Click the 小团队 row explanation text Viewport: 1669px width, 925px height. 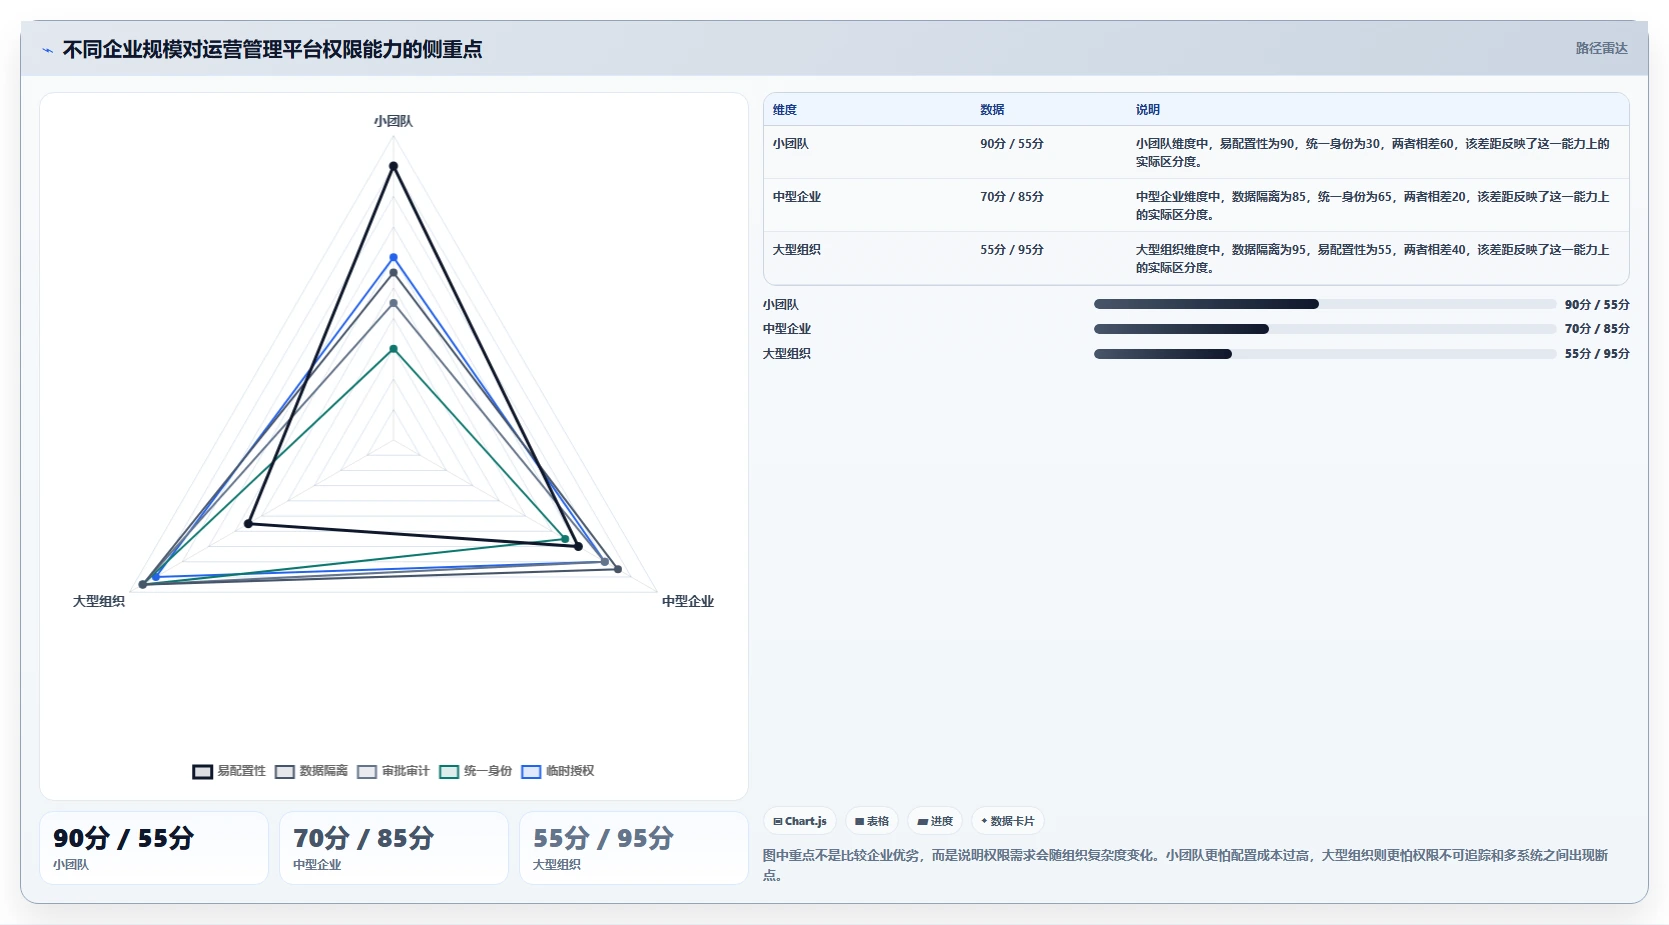click(x=1372, y=153)
